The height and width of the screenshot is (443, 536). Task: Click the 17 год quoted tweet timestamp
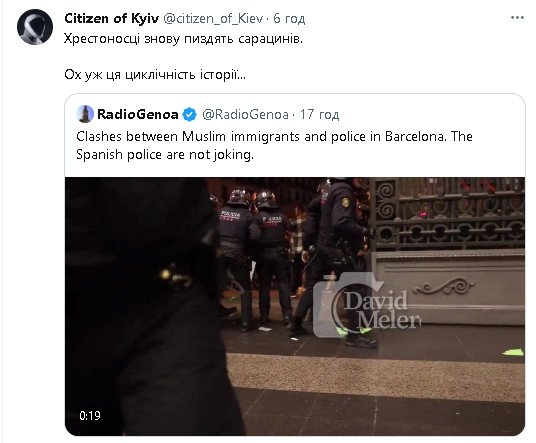[x=319, y=114]
